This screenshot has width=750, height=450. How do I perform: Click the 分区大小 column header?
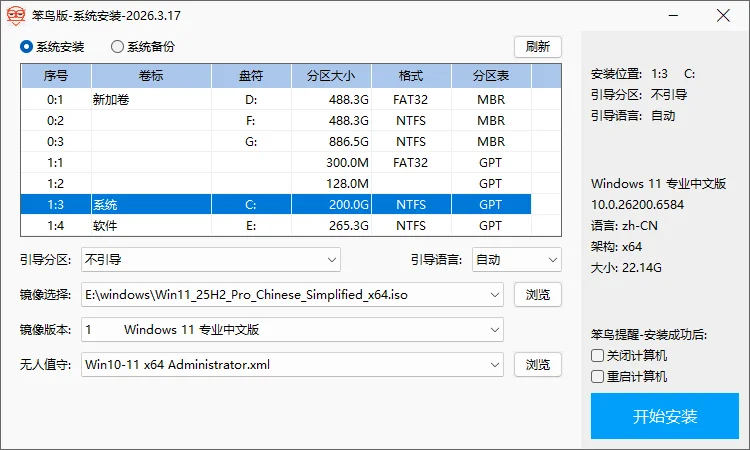point(331,76)
